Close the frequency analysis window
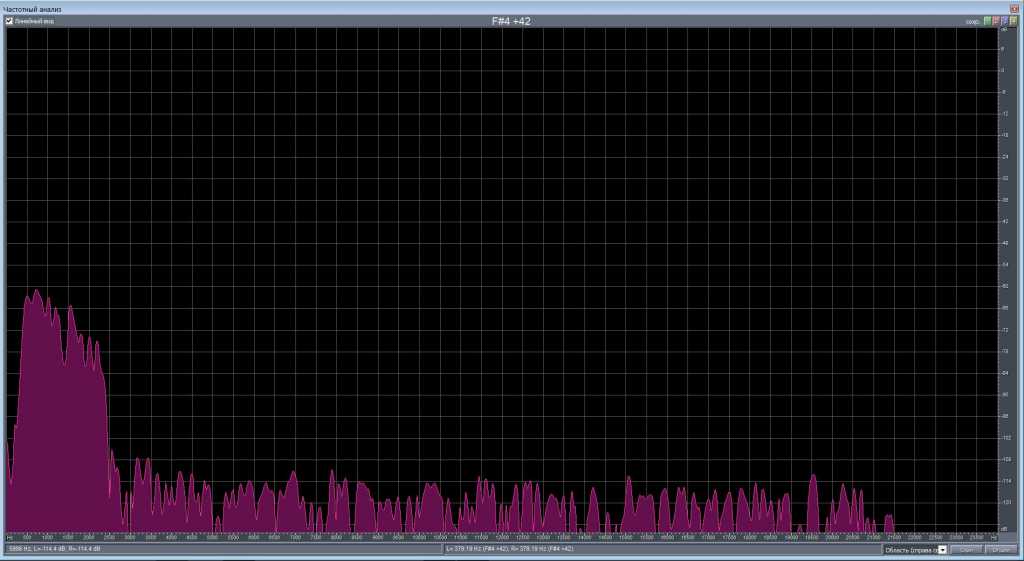Screen dimensions: 1024x561 [1014, 8]
